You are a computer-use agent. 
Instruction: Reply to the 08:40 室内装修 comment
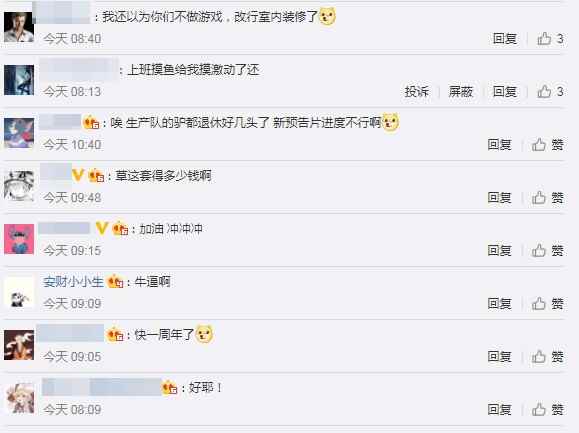pos(504,38)
